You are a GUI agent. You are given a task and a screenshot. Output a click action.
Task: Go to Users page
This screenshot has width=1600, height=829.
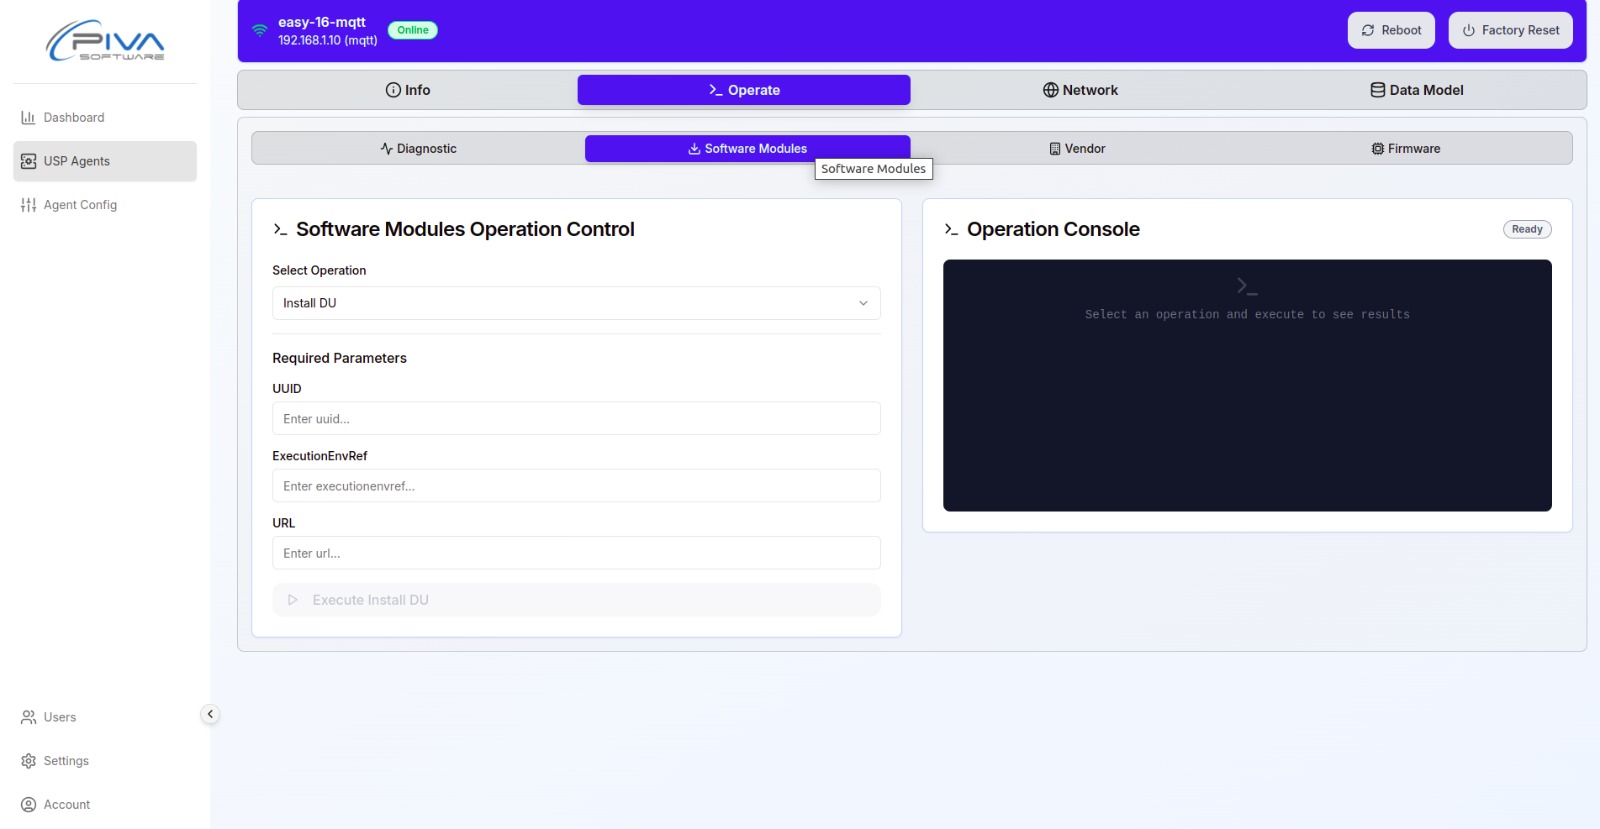59,717
